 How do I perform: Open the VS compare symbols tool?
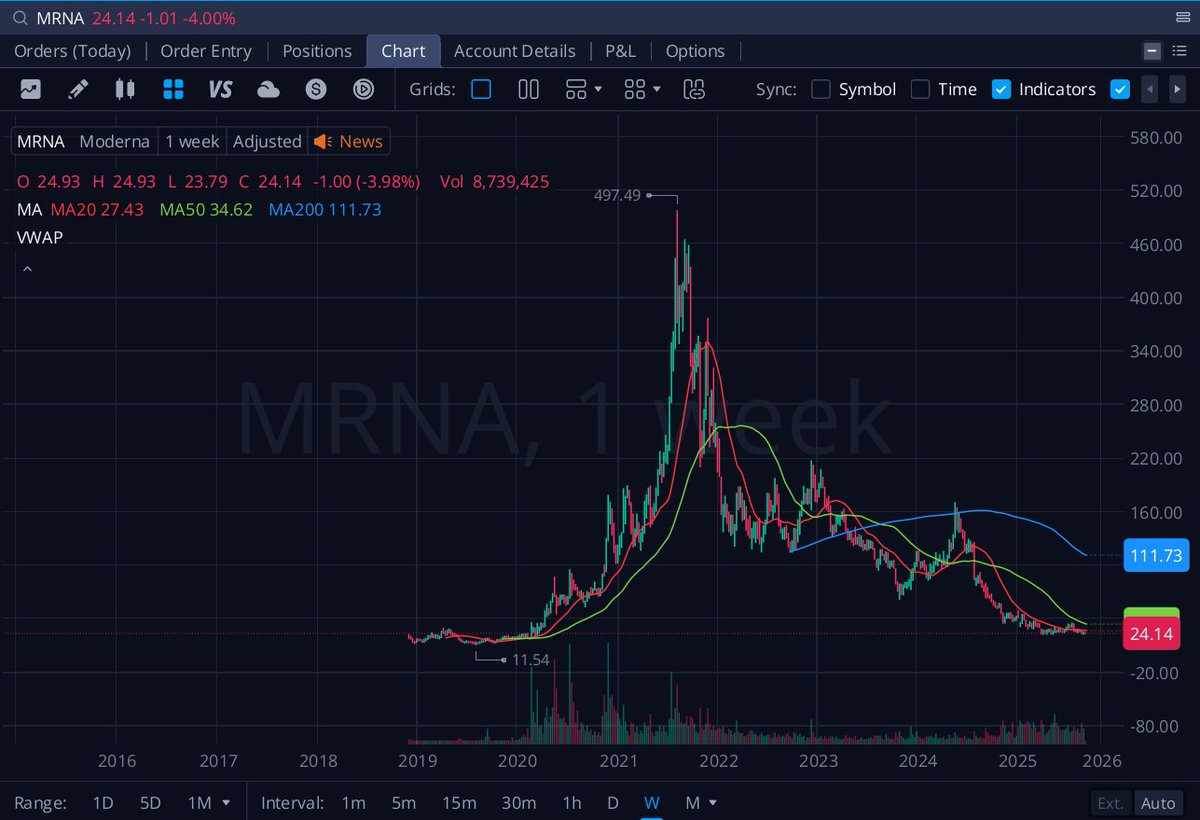pos(220,89)
